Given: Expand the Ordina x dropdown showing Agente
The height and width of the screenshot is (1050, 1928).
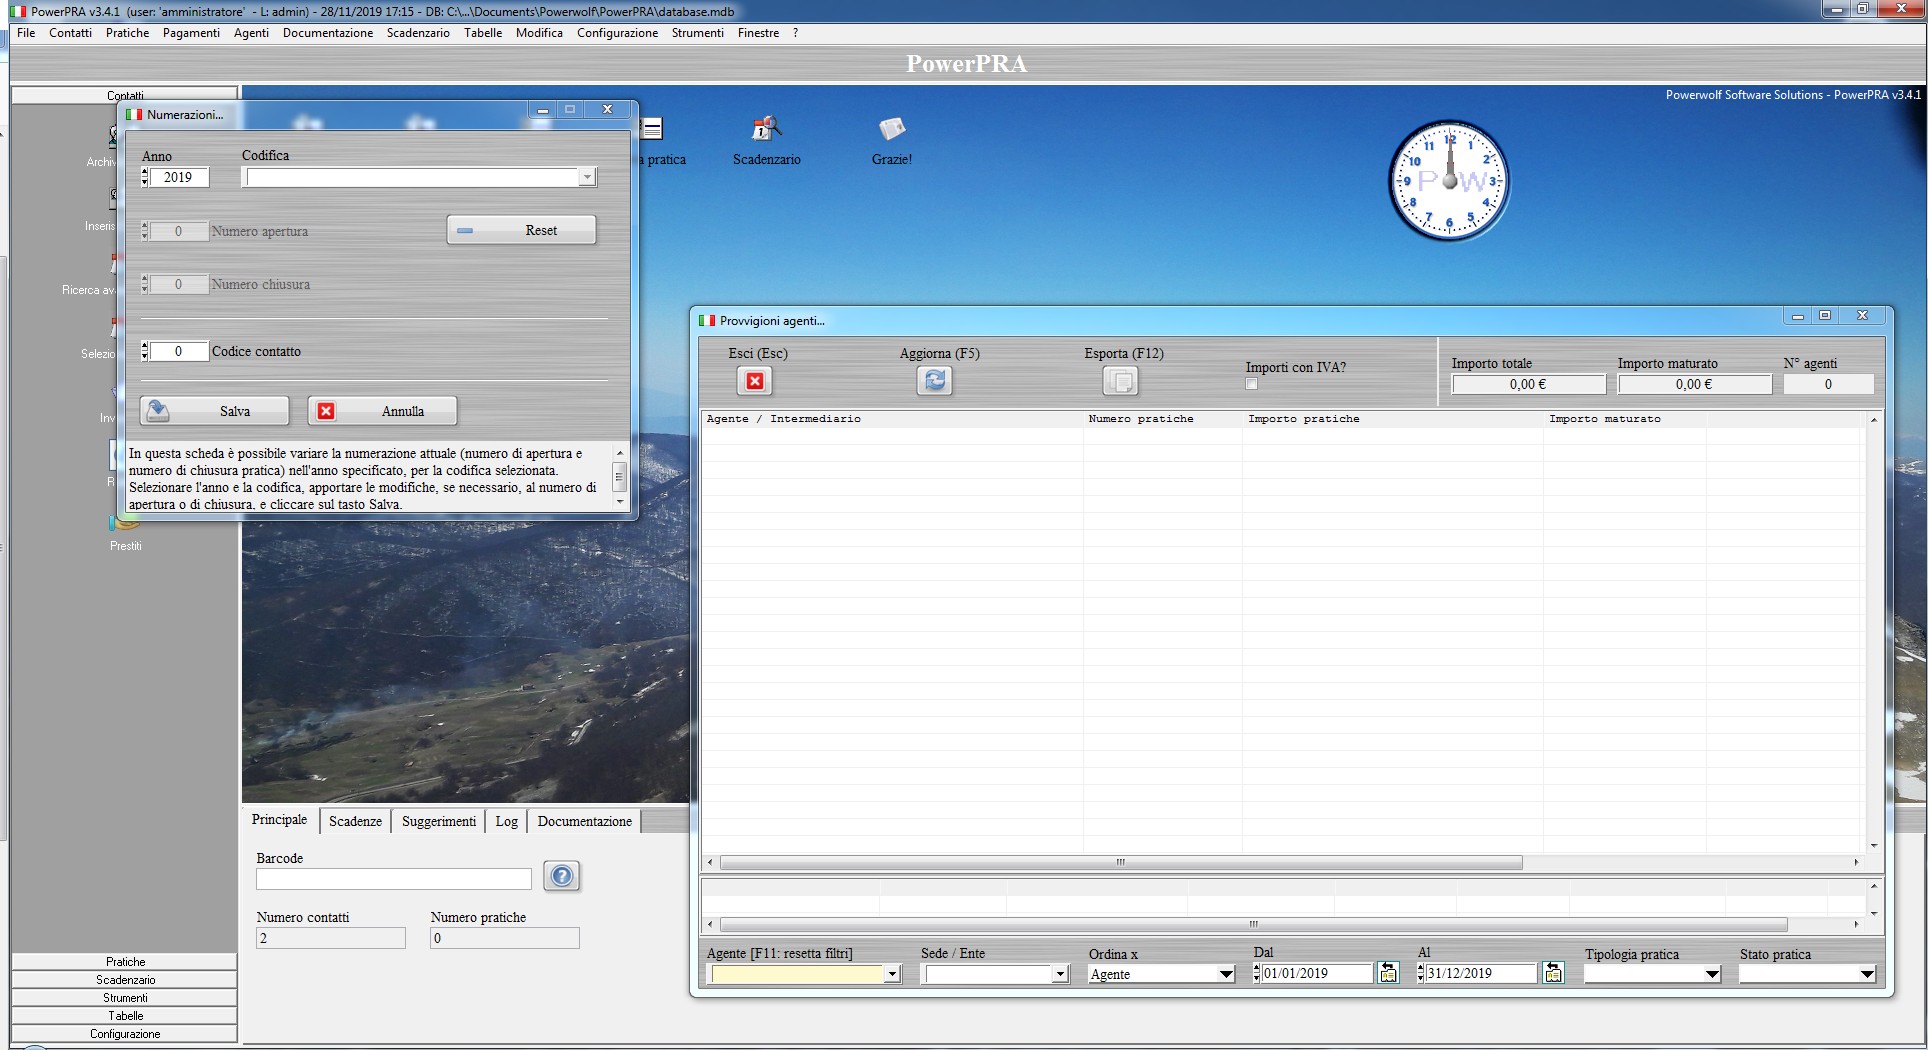Looking at the screenshot, I should pos(1226,974).
